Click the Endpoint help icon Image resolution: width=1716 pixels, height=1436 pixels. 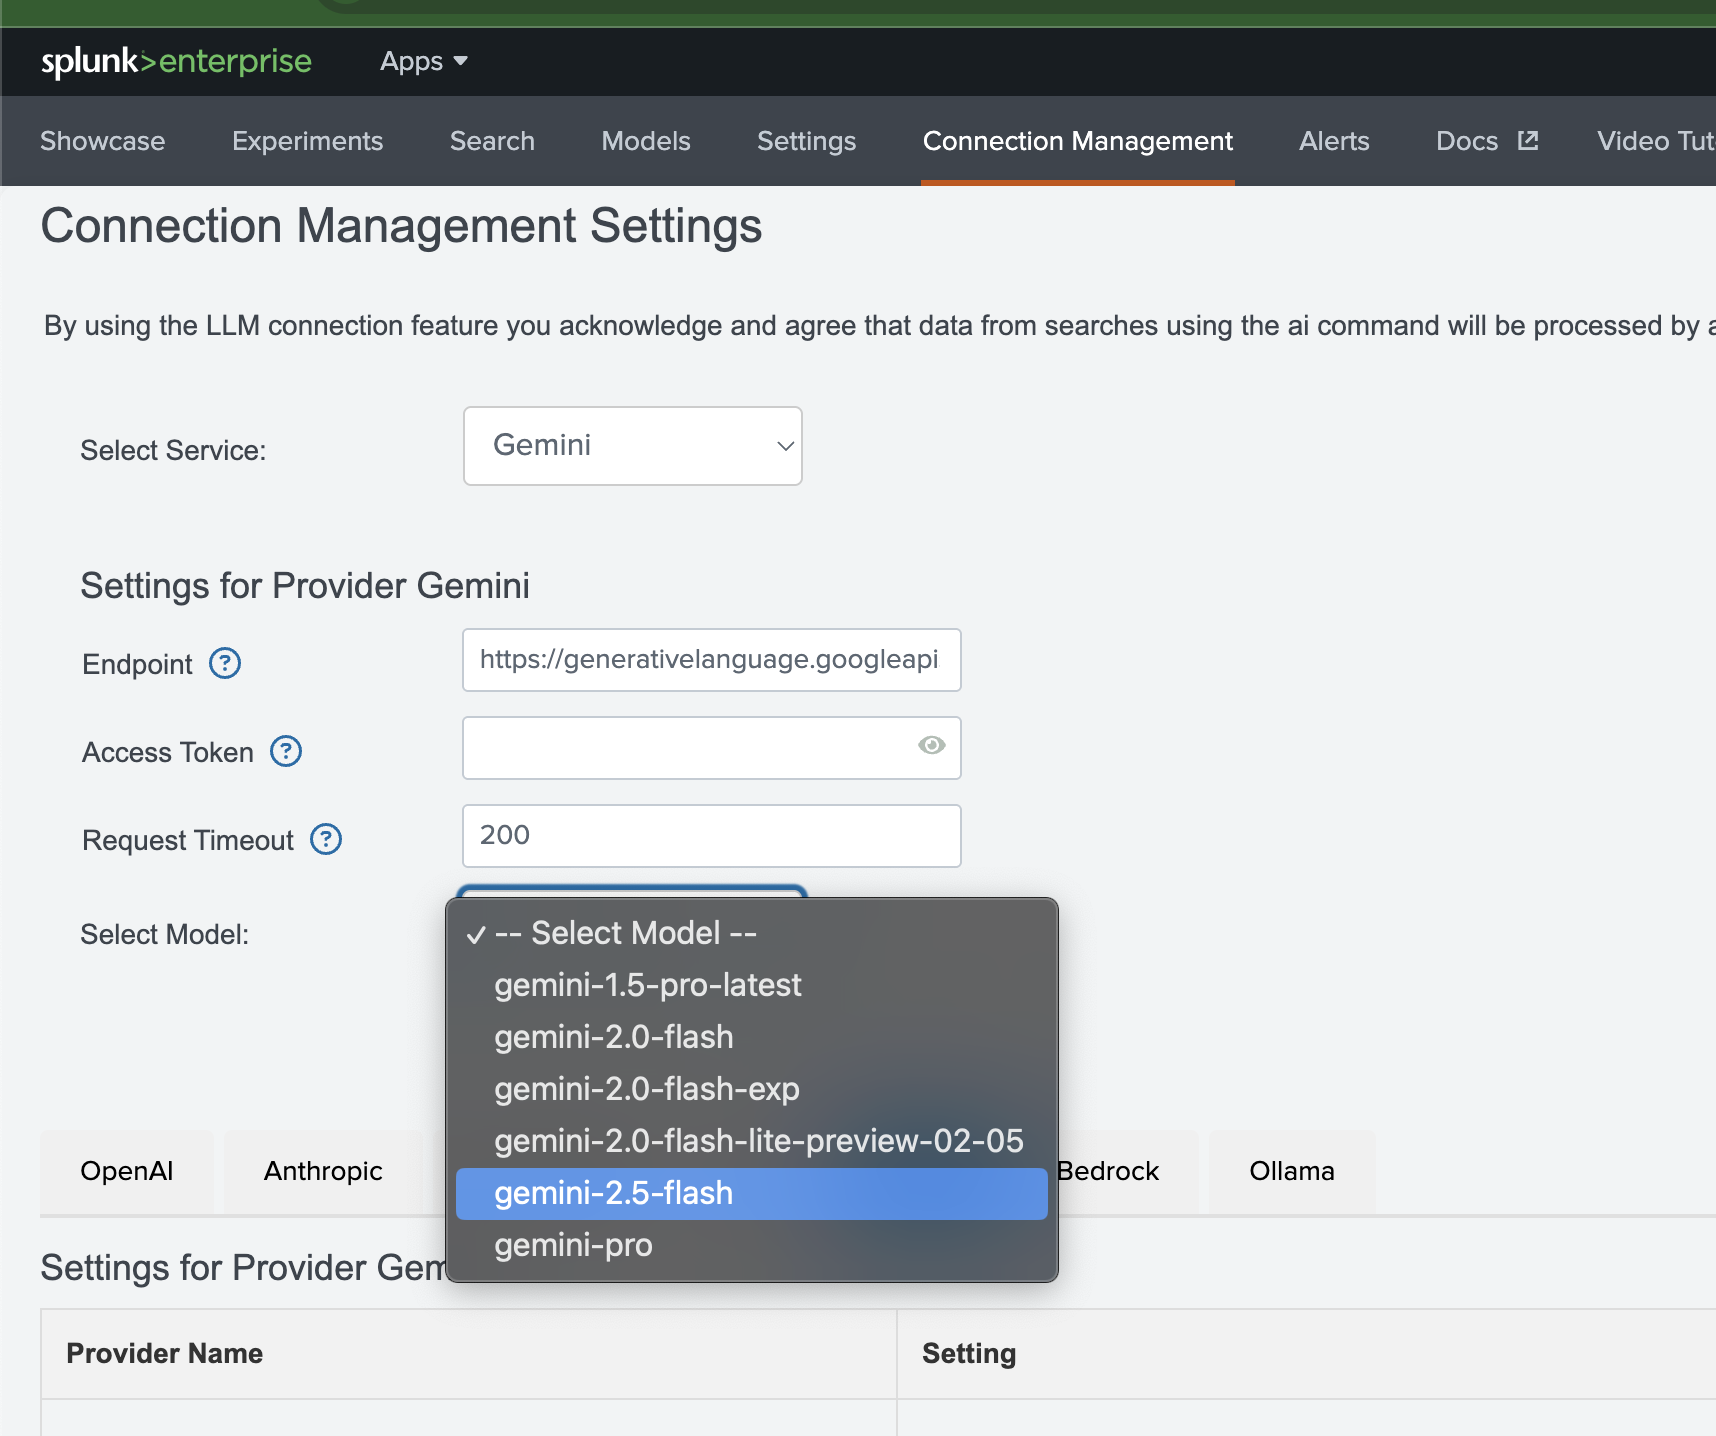point(225,662)
